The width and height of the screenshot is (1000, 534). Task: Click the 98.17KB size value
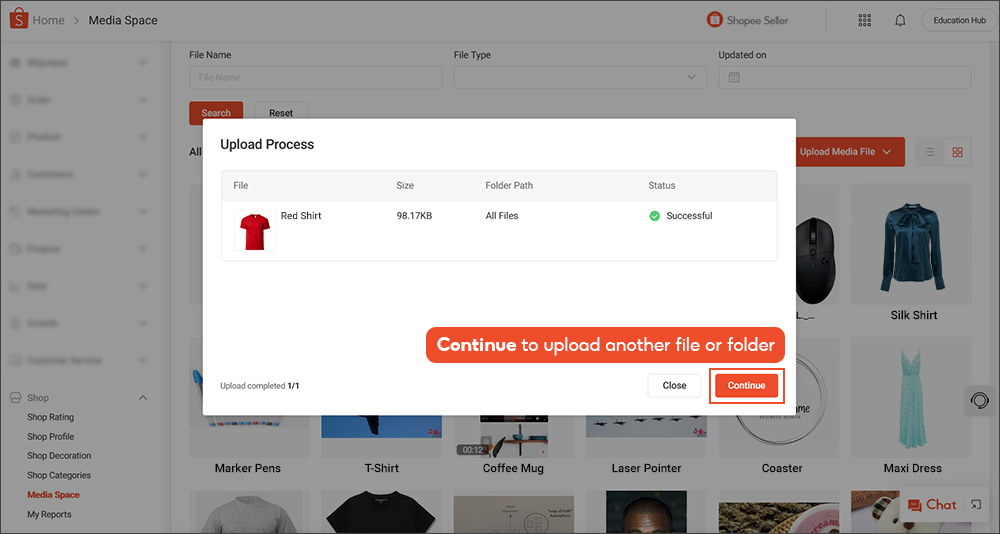(414, 216)
